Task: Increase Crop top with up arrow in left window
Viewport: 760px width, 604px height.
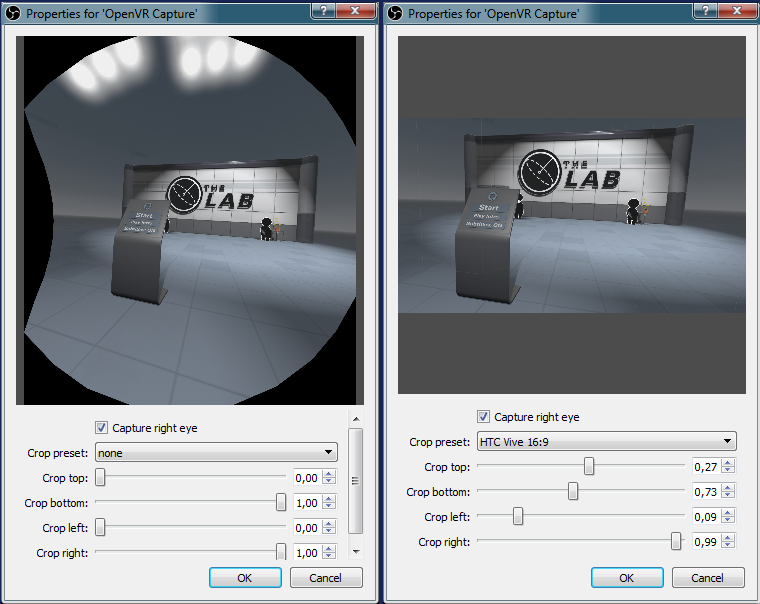Action: pyautogui.click(x=329, y=474)
